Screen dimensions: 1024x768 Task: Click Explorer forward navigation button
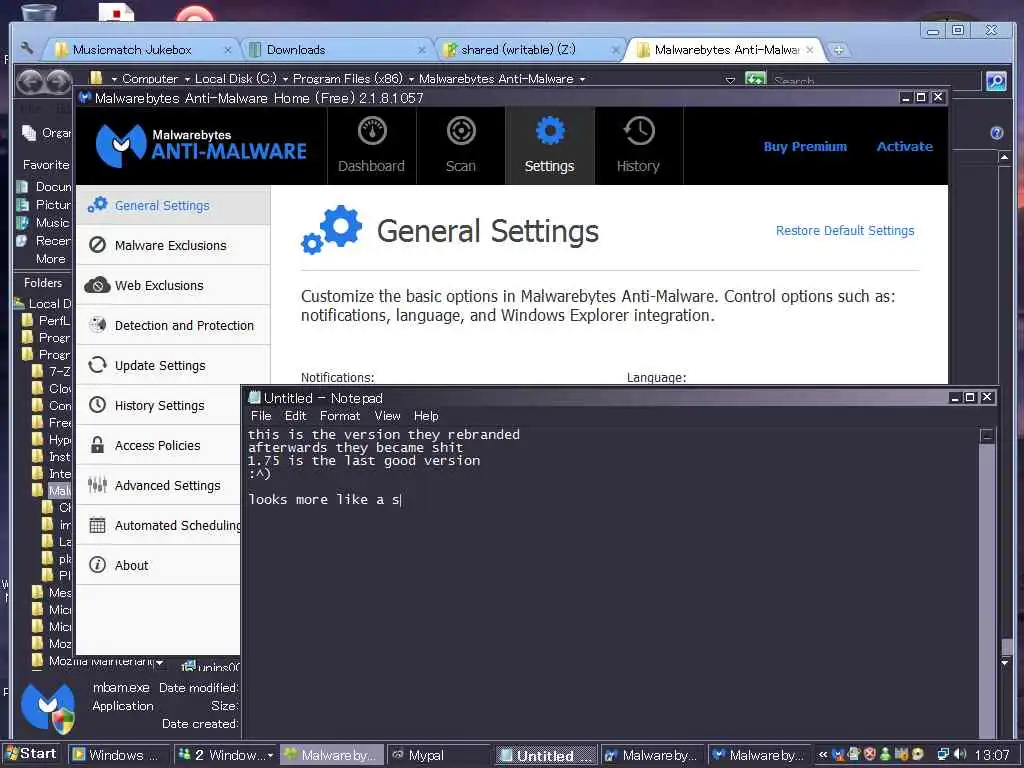(x=59, y=81)
